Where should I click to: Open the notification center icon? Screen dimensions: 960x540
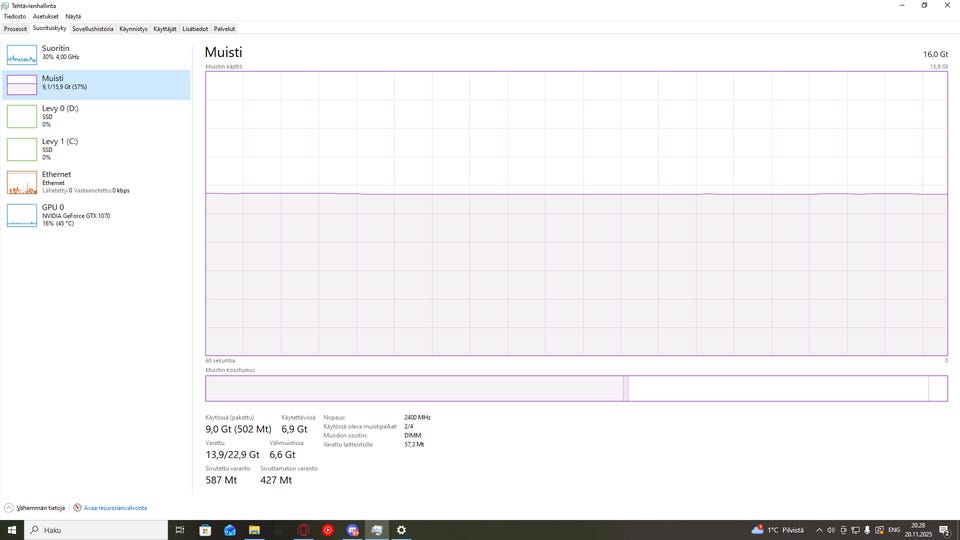945,530
